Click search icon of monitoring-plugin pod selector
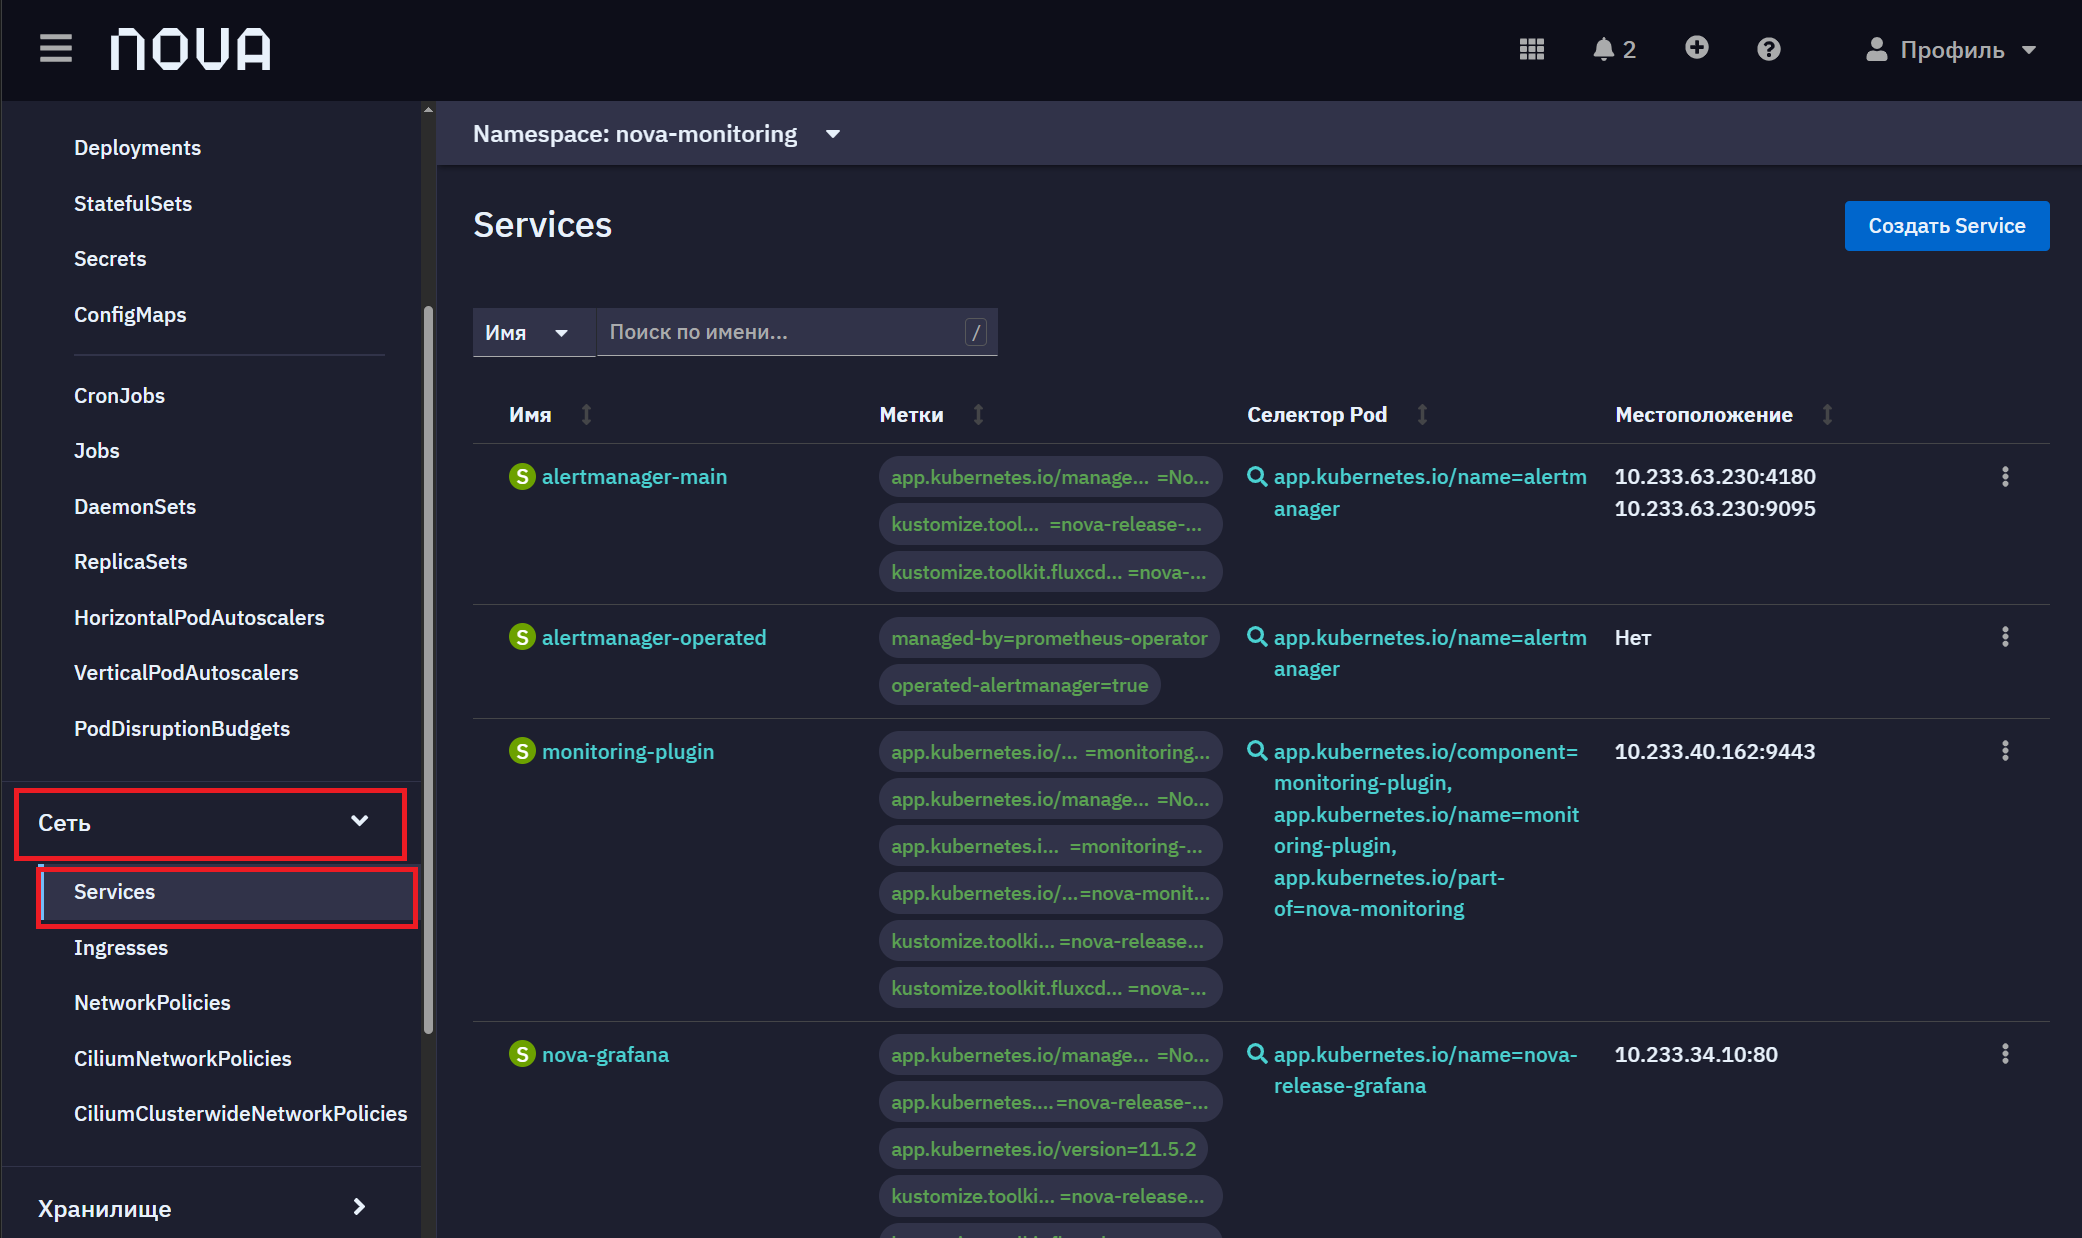 (x=1257, y=751)
